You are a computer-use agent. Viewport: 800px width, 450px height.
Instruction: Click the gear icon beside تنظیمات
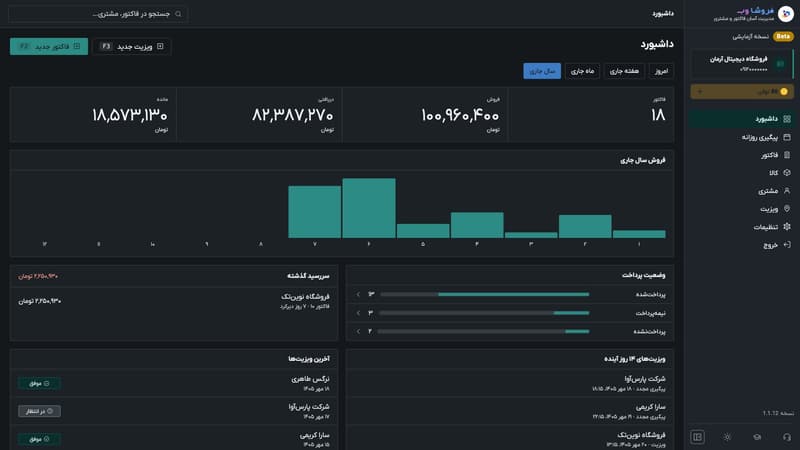coord(787,227)
